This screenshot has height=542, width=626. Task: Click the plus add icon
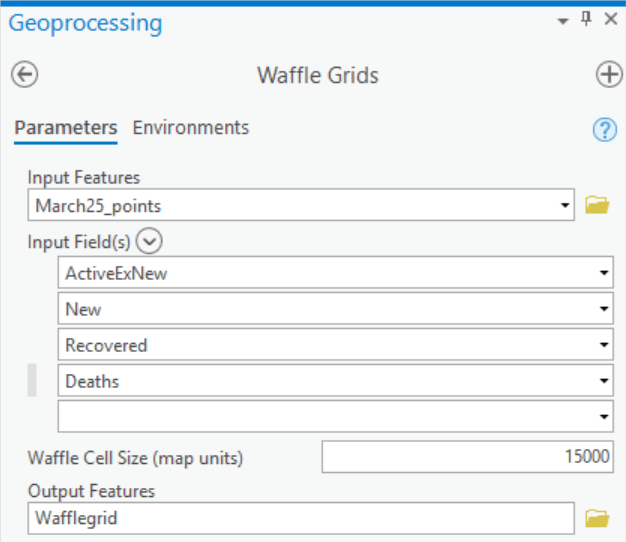[x=608, y=74]
